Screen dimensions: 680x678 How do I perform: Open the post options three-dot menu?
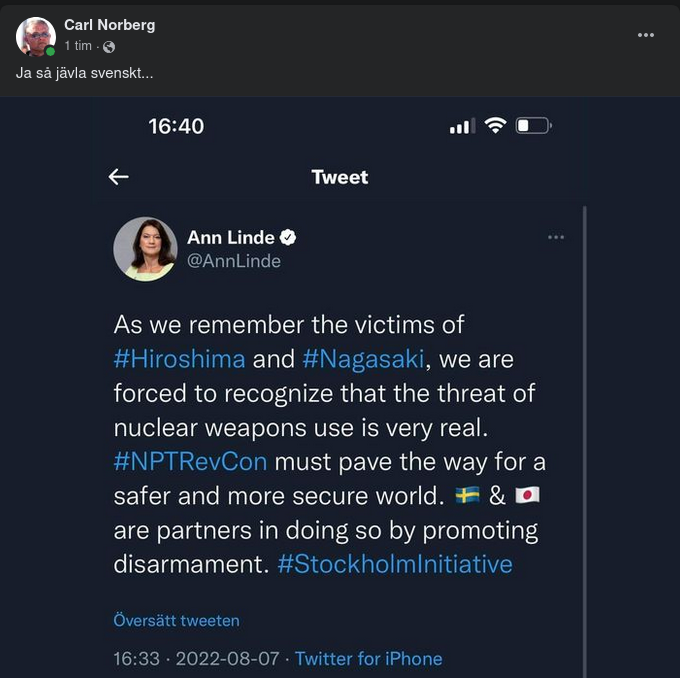pos(646,35)
